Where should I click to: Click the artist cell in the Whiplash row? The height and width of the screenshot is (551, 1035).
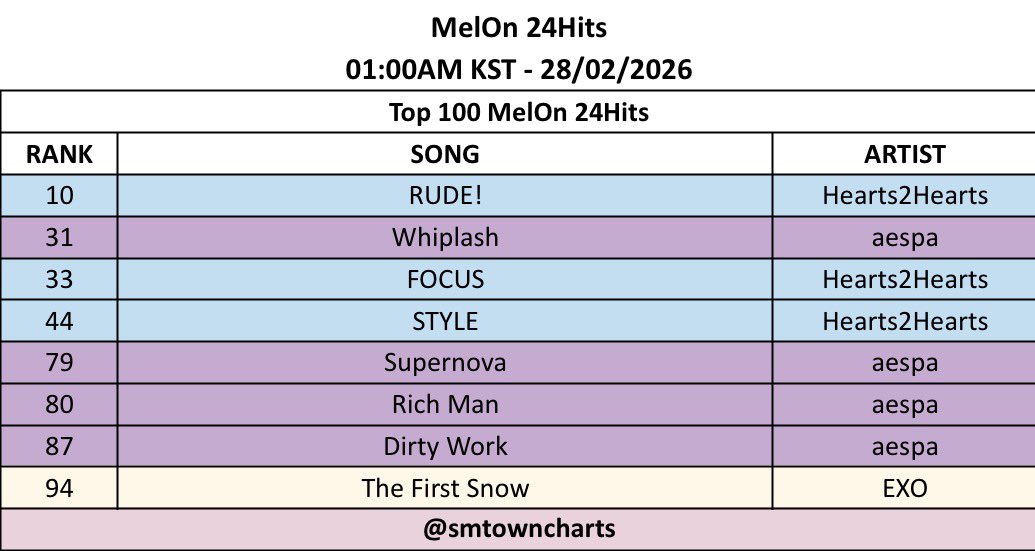904,238
